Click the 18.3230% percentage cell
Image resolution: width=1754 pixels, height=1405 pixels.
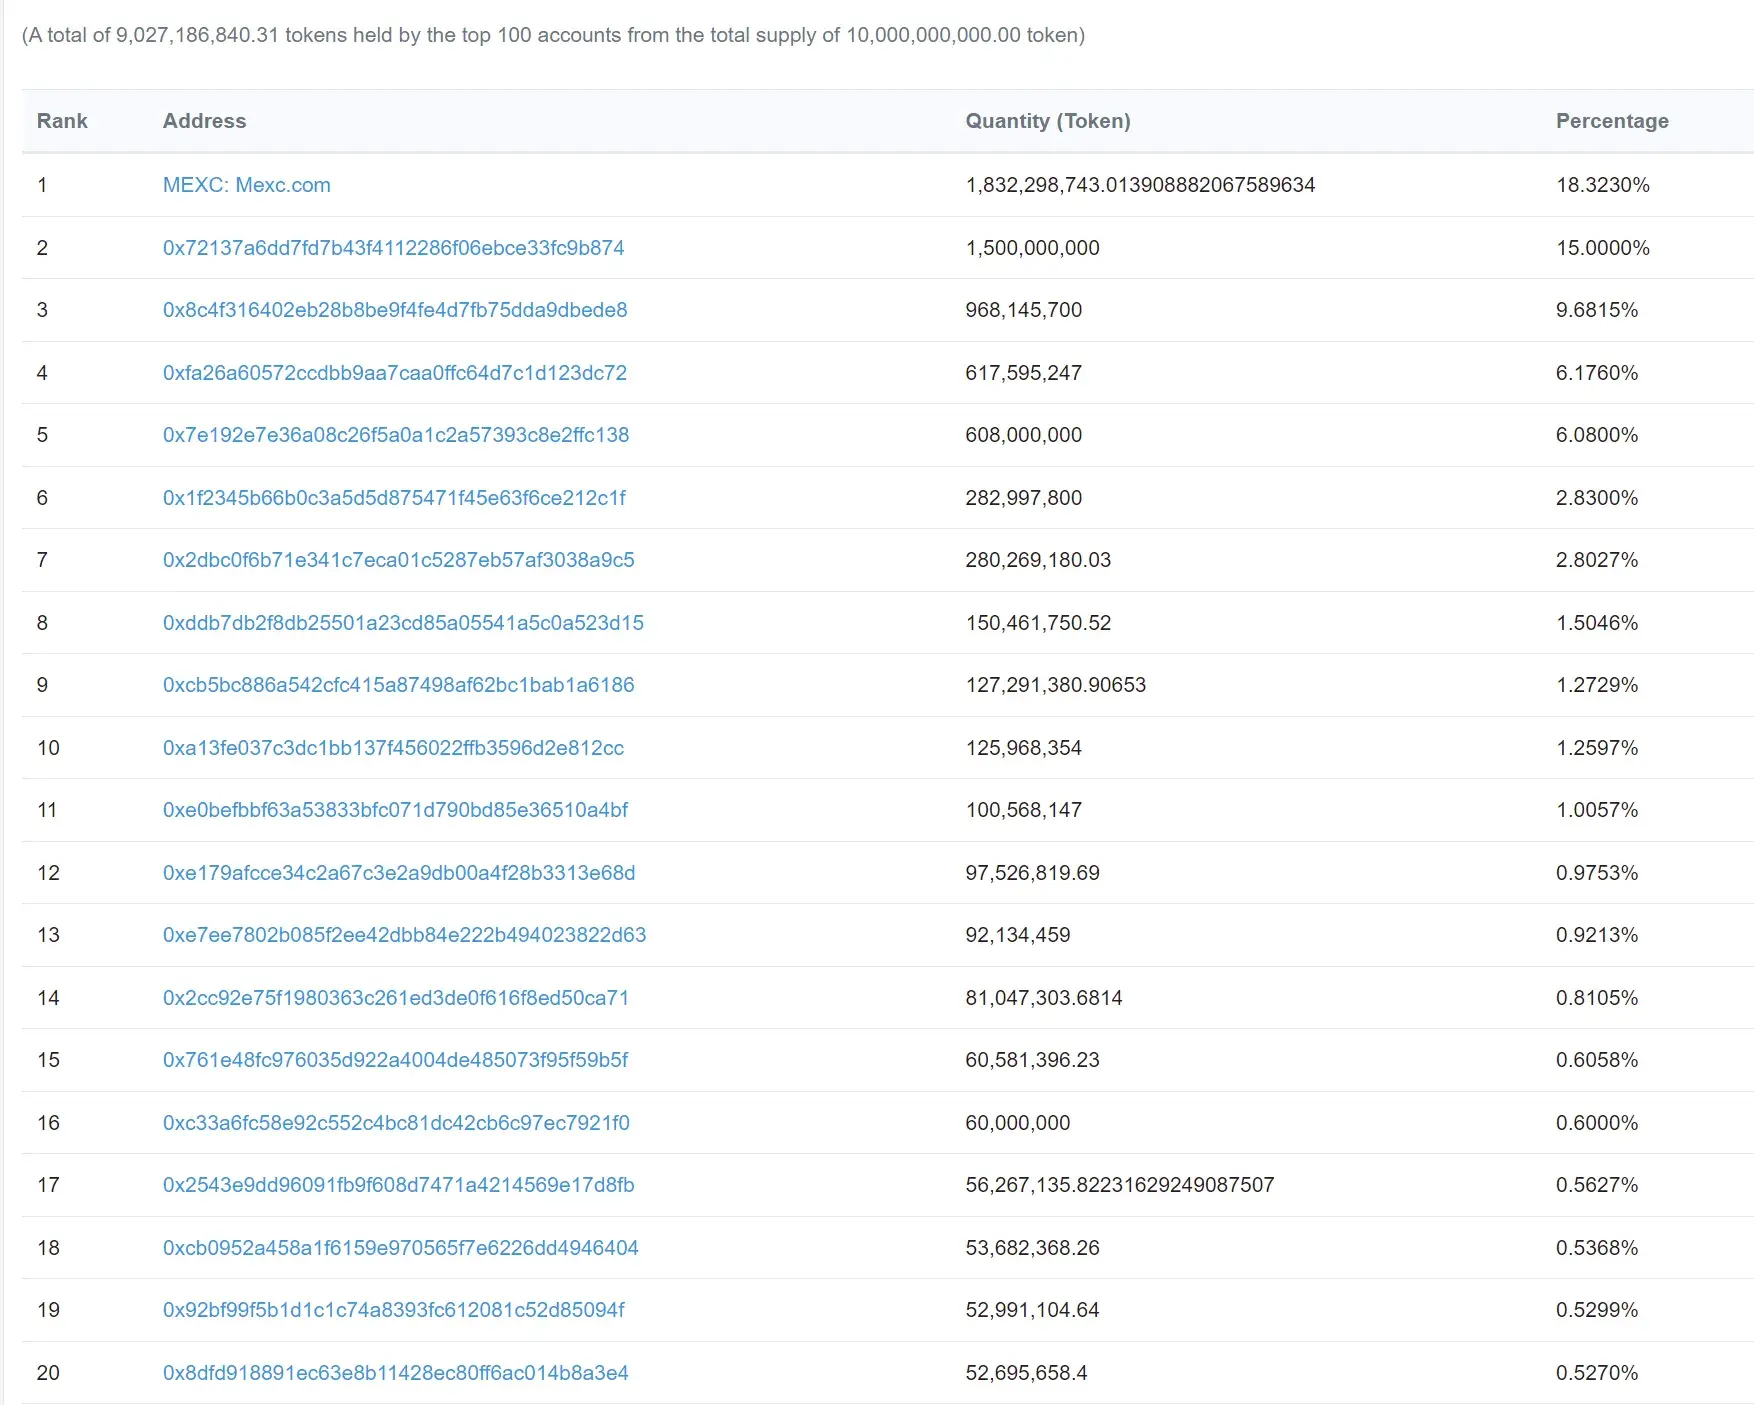click(x=1602, y=185)
